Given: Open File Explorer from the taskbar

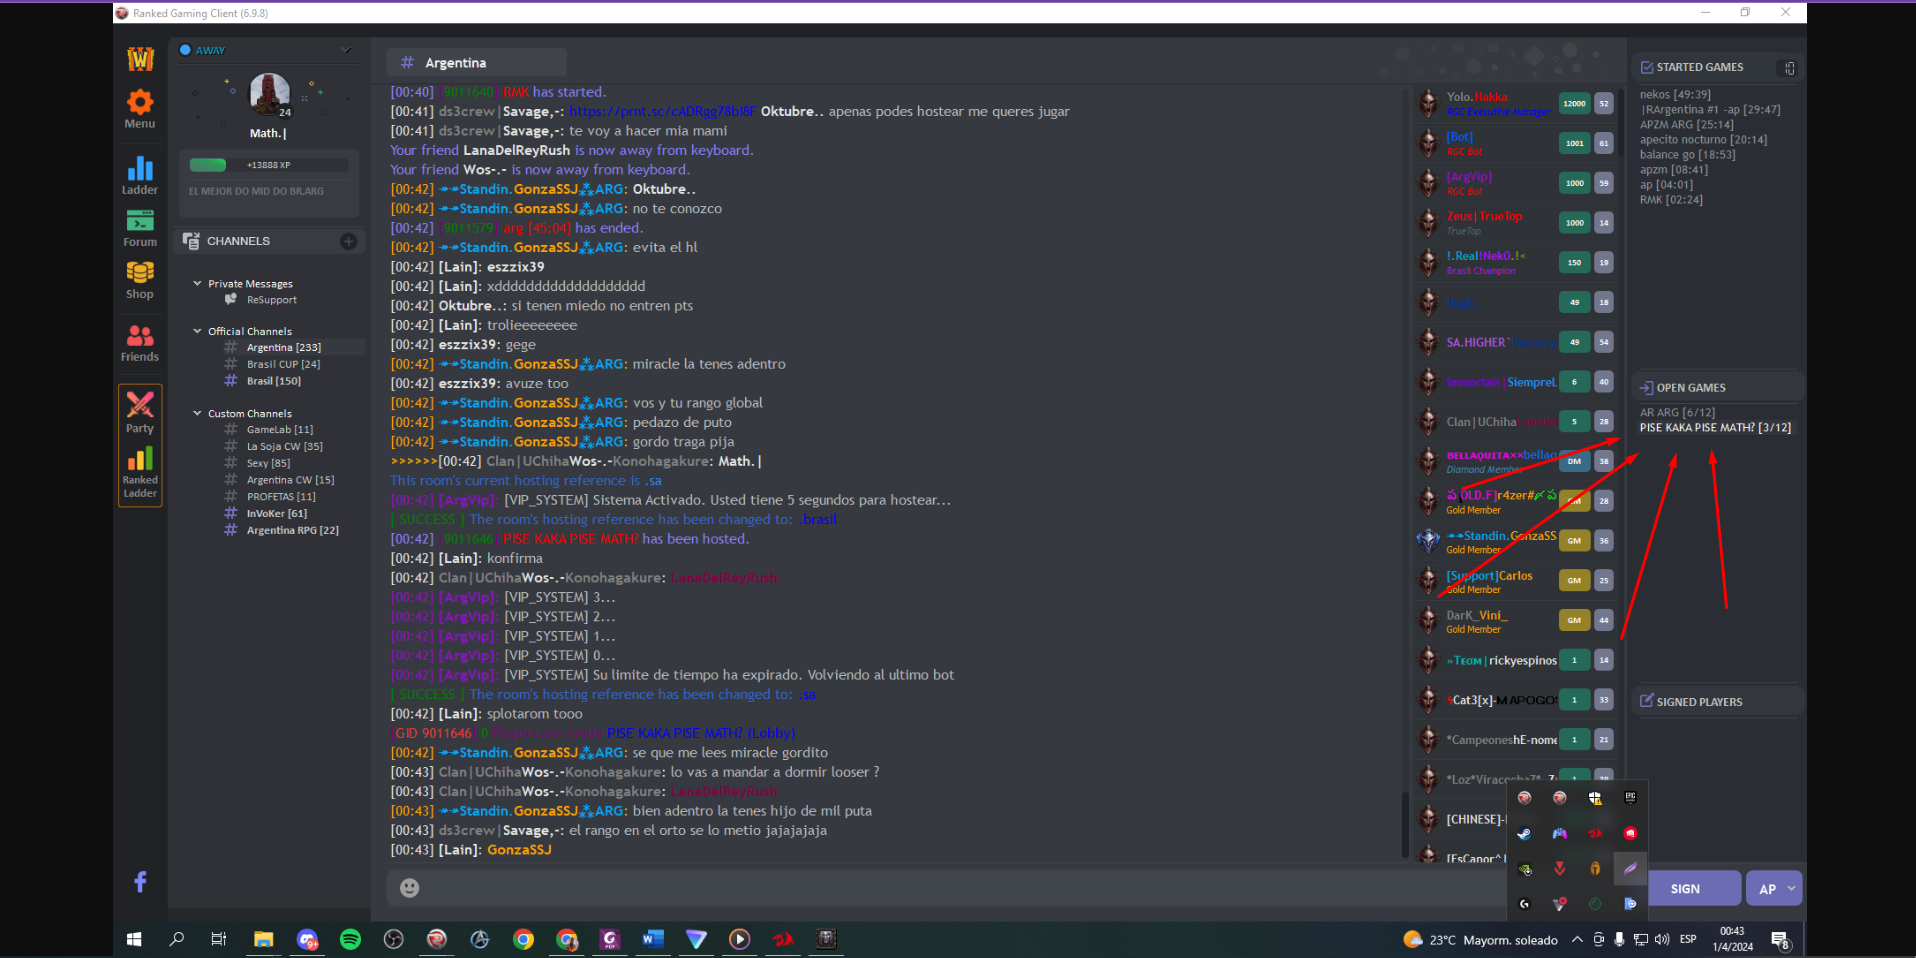Looking at the screenshot, I should 263,939.
